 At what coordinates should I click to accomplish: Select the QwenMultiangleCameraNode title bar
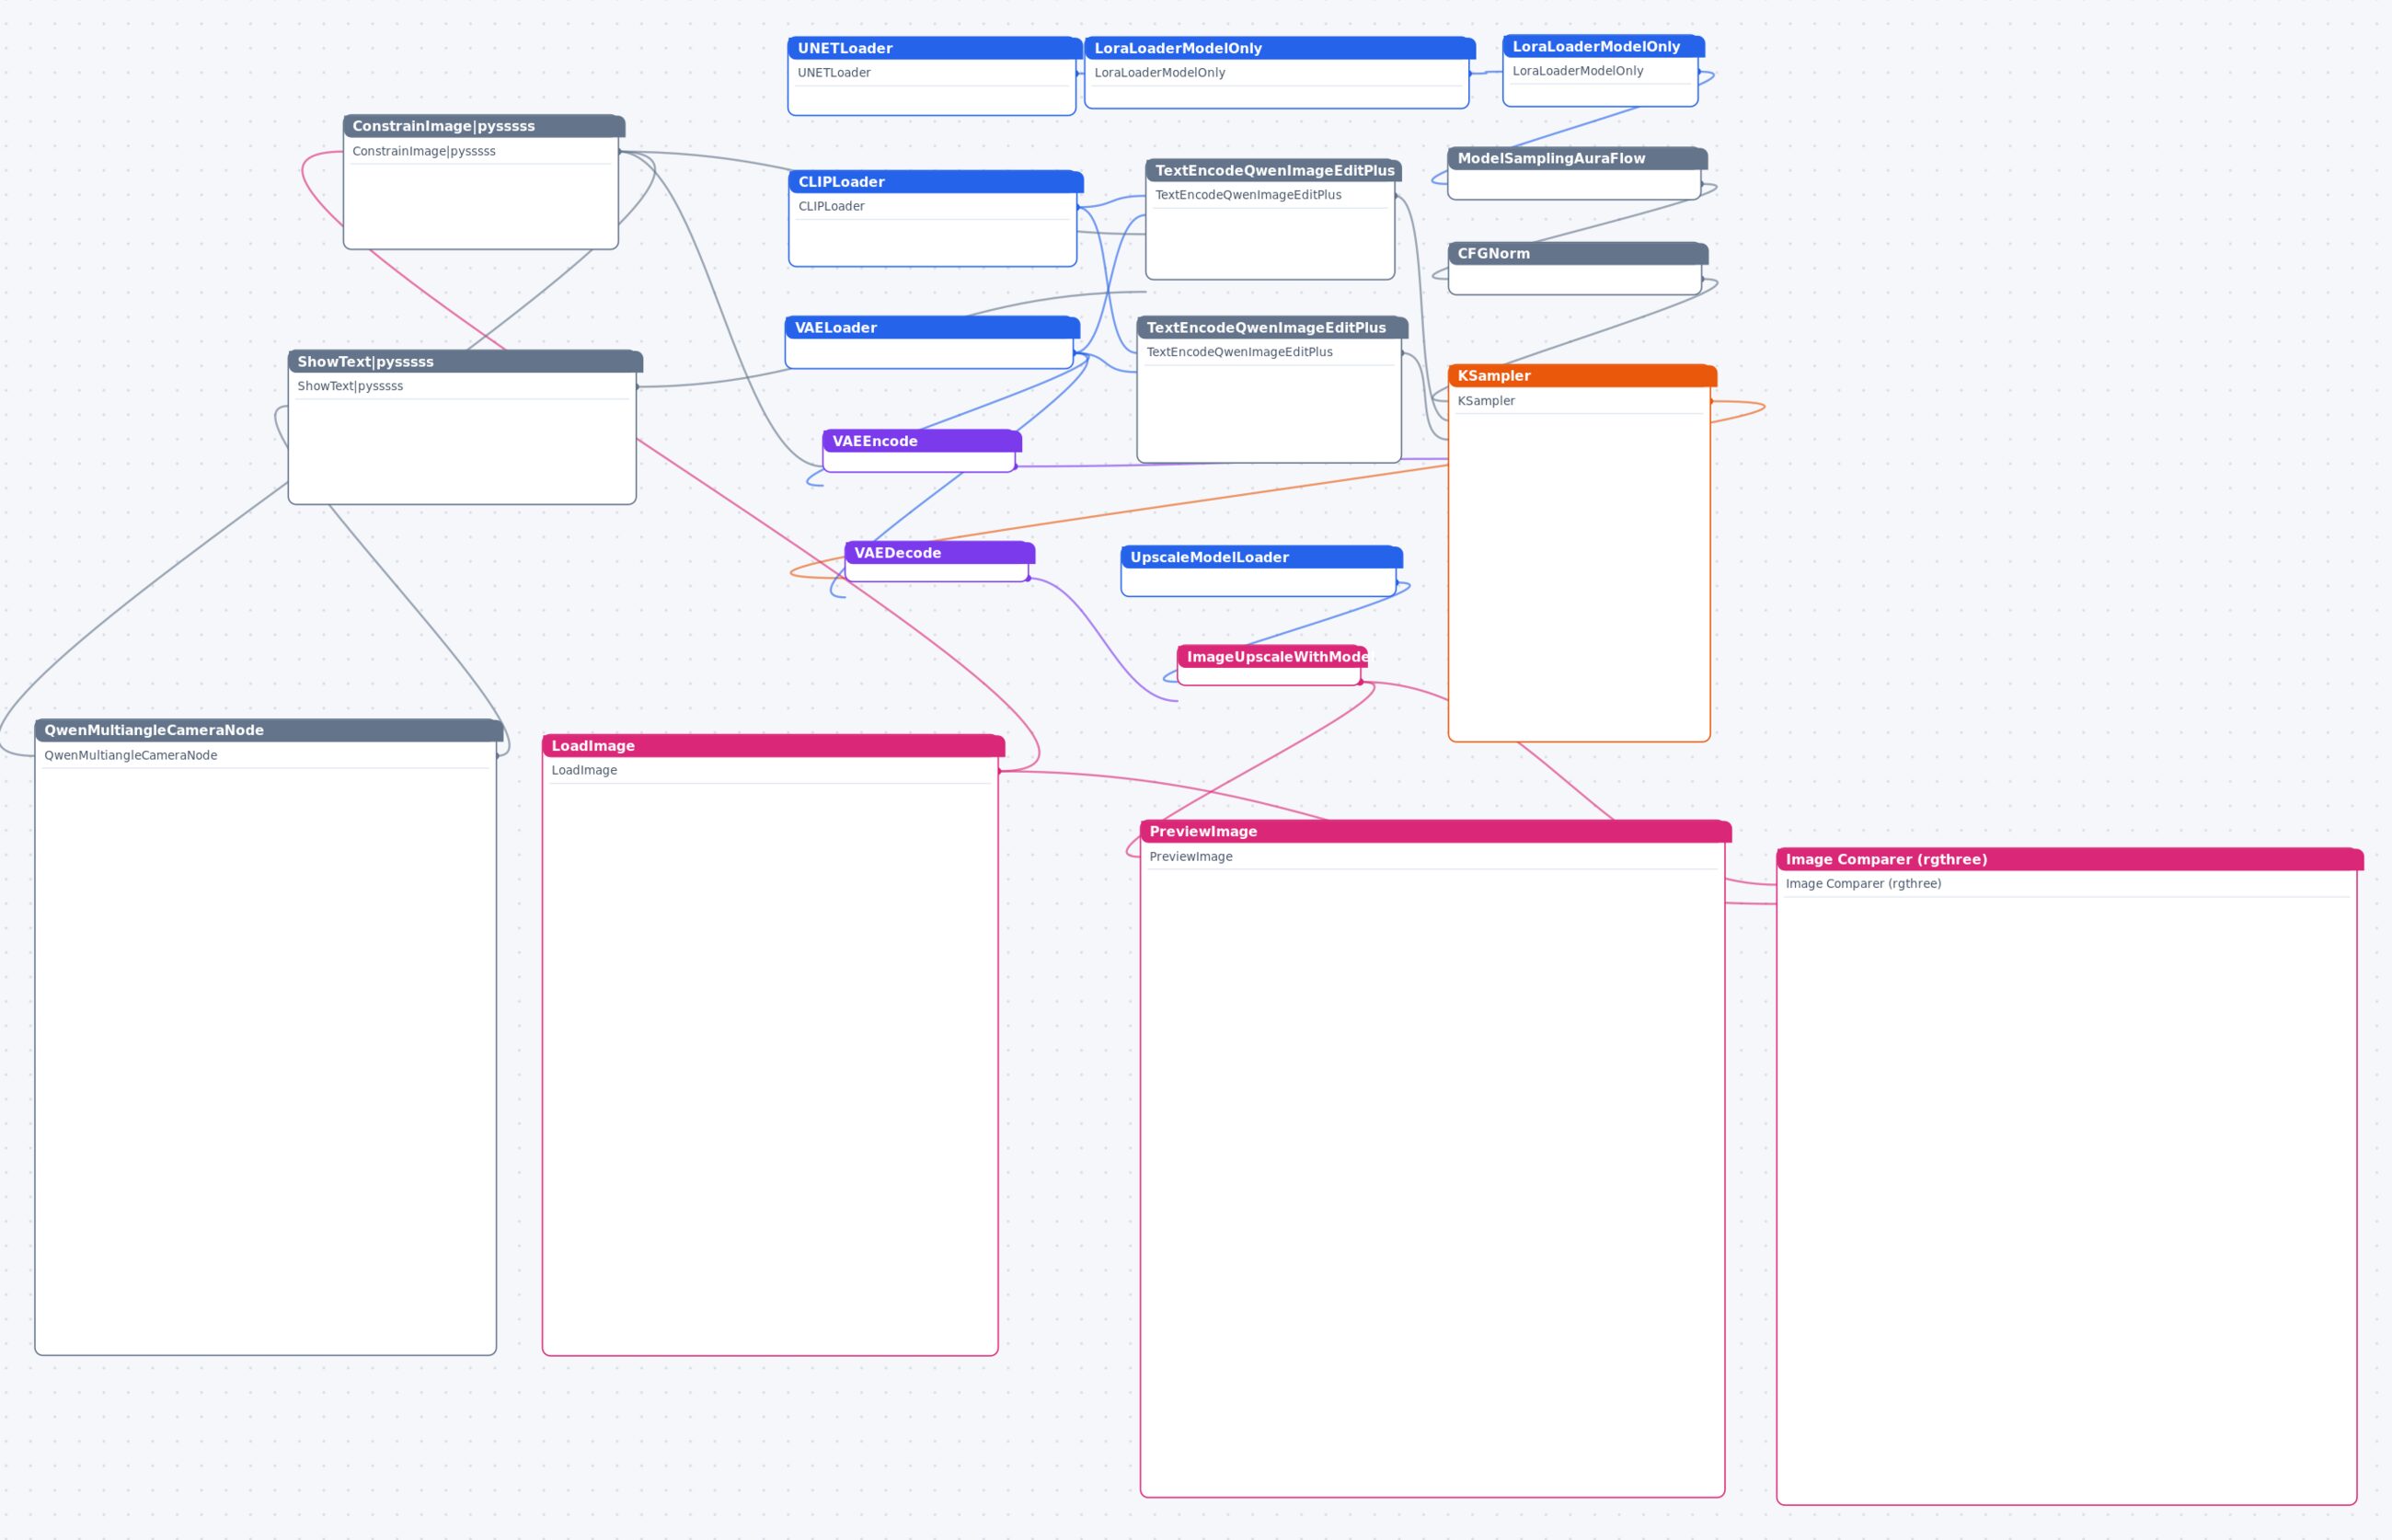pos(269,730)
